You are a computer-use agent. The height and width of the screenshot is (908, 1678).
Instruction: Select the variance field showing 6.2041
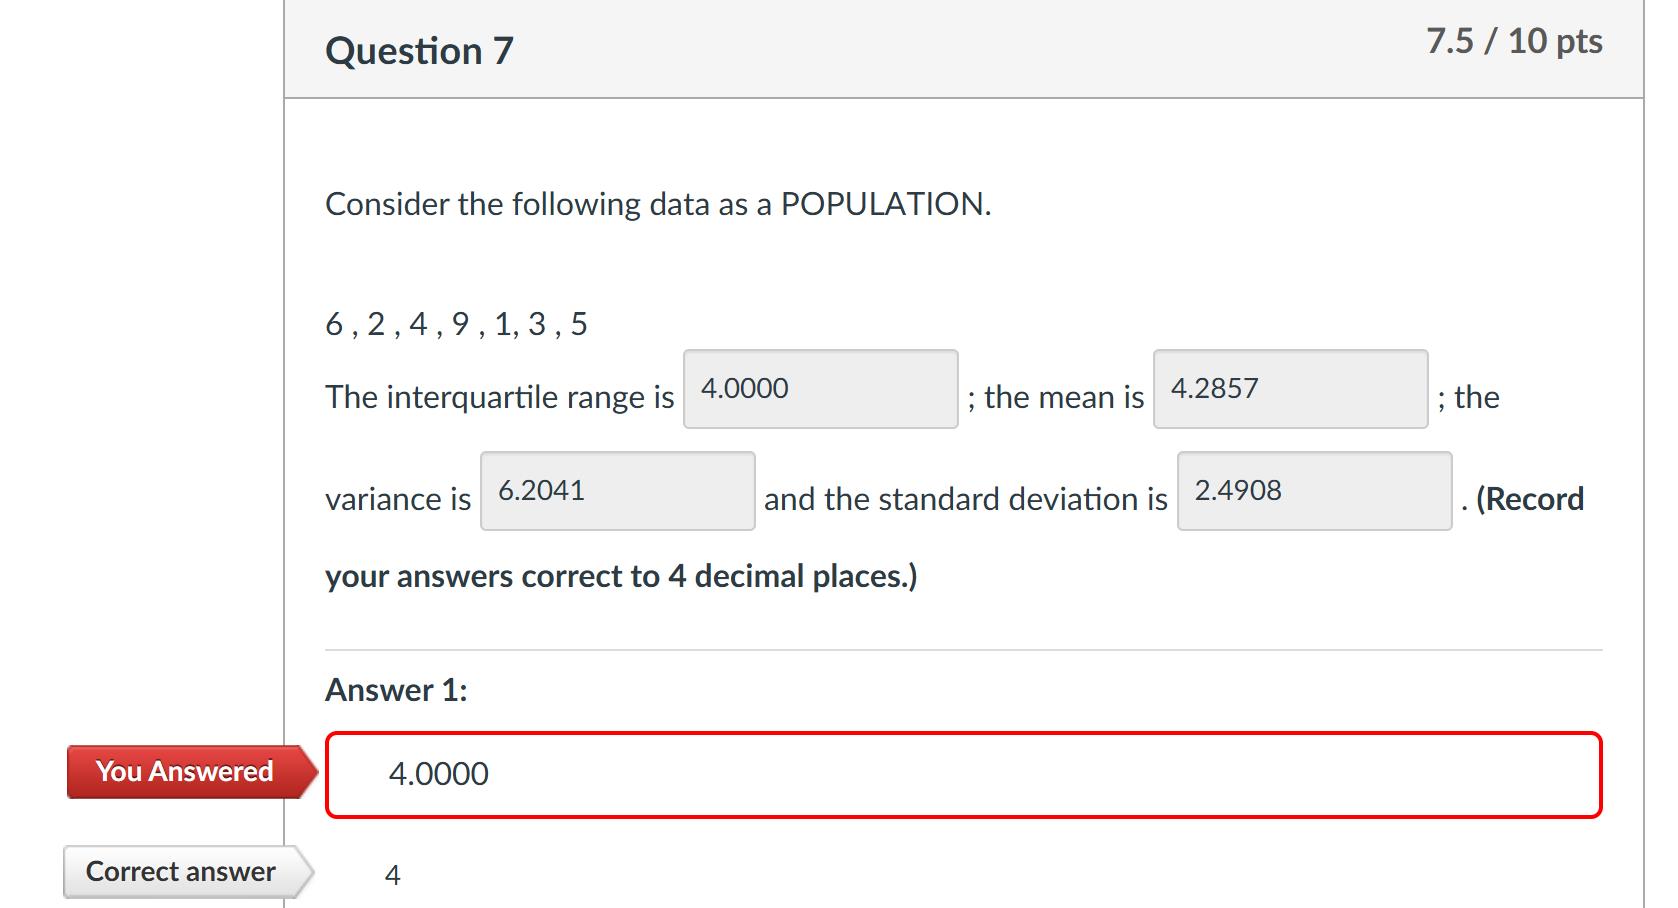click(617, 491)
